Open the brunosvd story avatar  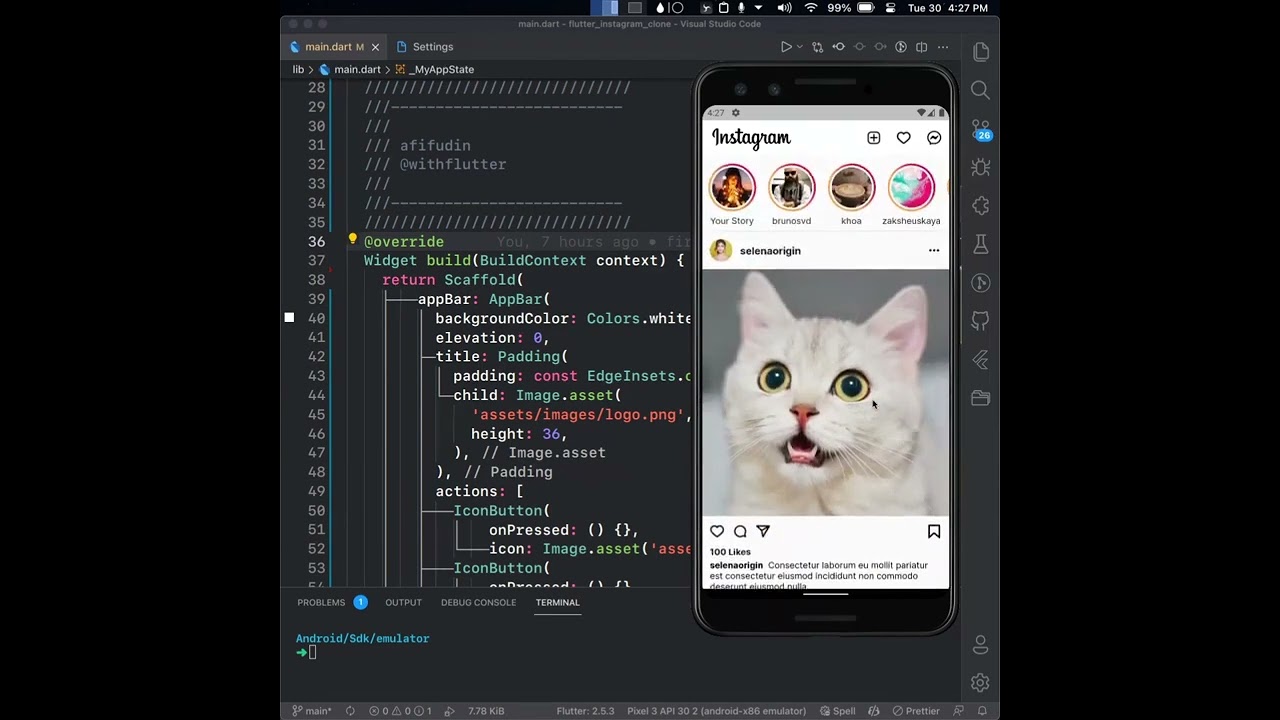tap(792, 188)
